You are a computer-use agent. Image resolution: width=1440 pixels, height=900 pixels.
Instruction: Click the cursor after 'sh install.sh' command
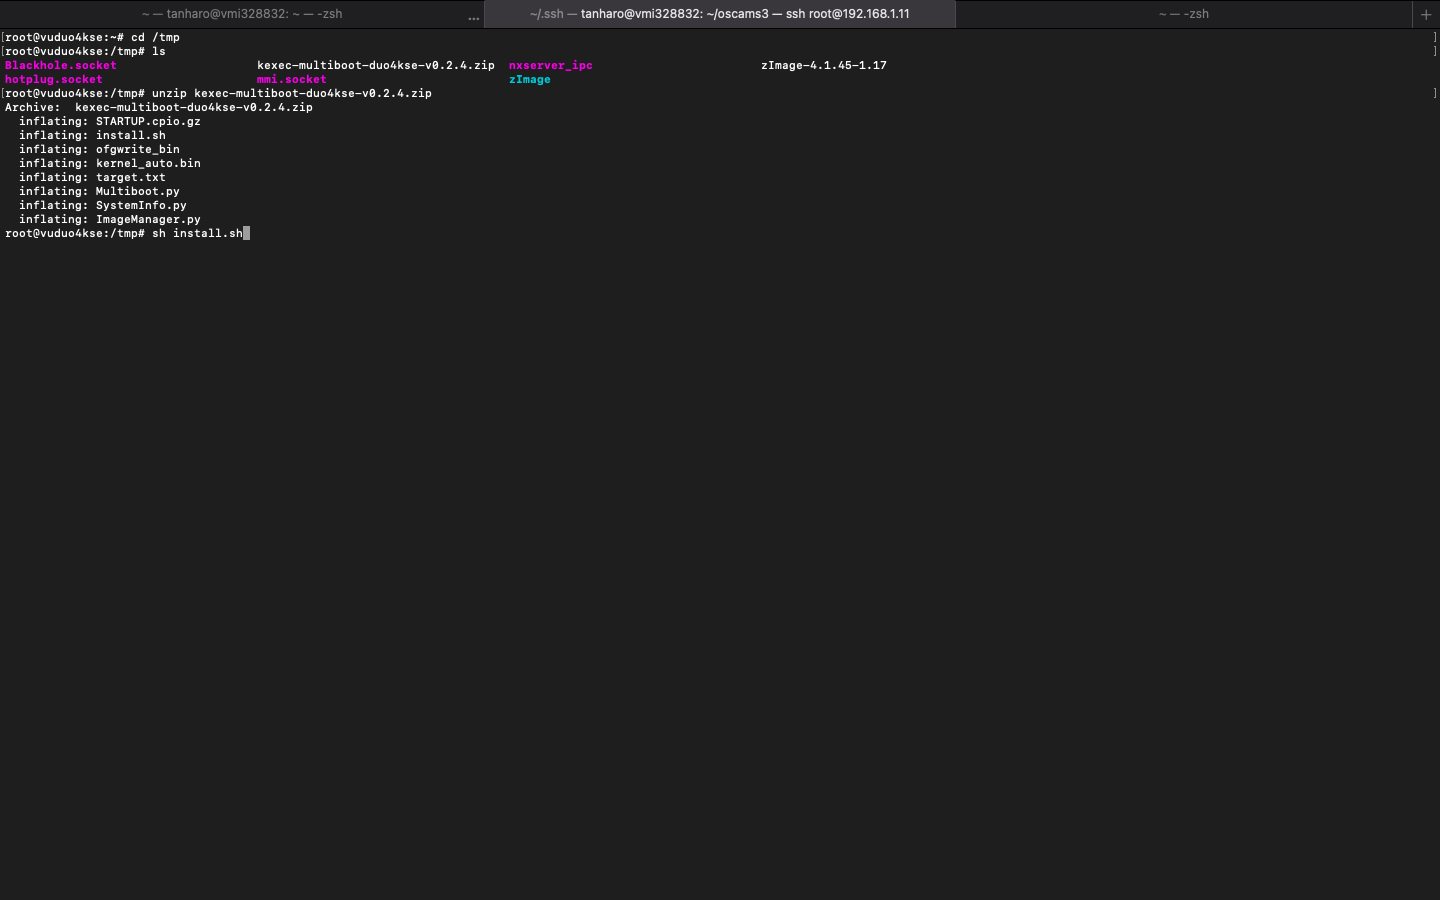click(x=246, y=233)
